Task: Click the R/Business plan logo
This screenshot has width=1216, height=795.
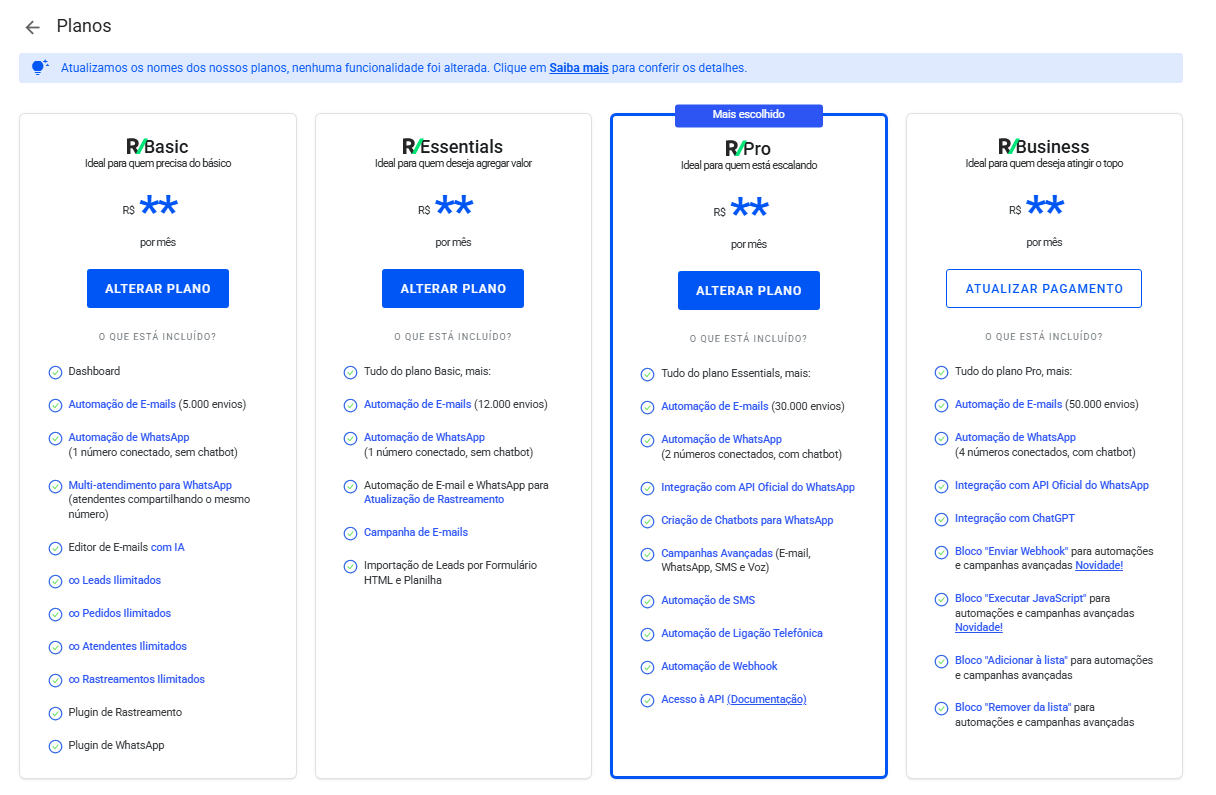Action: click(x=1043, y=147)
